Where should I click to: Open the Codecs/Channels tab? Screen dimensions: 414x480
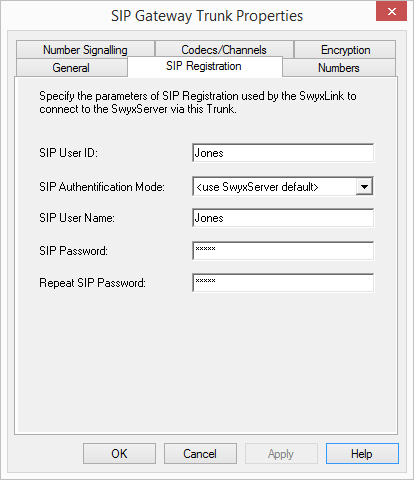coord(224,50)
